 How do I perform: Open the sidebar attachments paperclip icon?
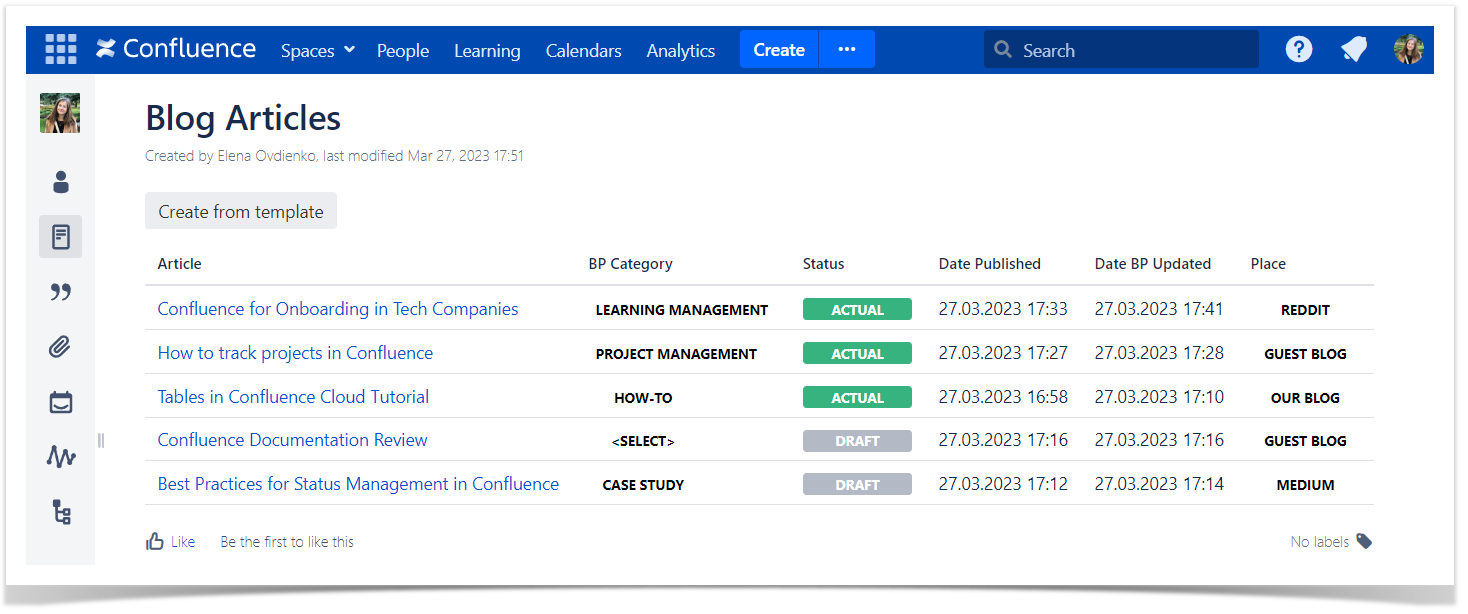[x=61, y=347]
